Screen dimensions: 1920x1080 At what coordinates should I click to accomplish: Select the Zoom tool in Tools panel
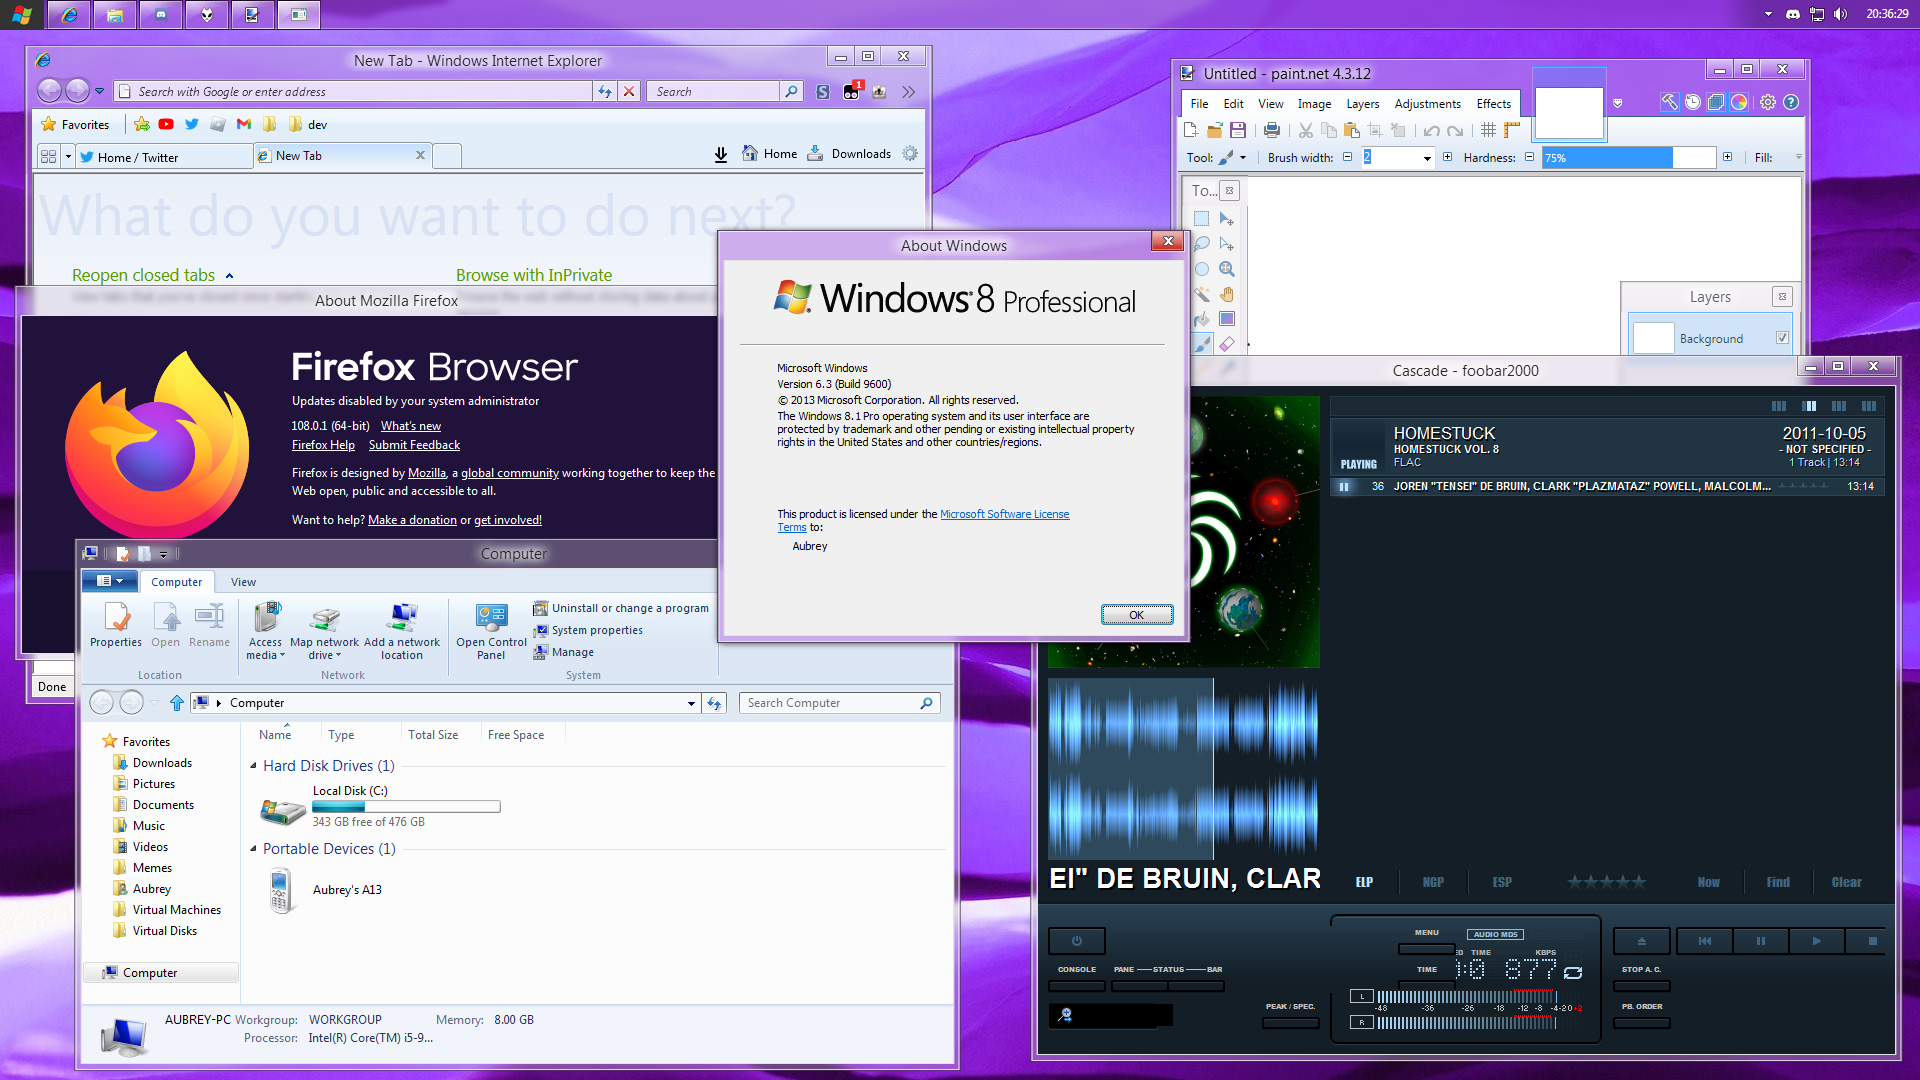click(1227, 269)
